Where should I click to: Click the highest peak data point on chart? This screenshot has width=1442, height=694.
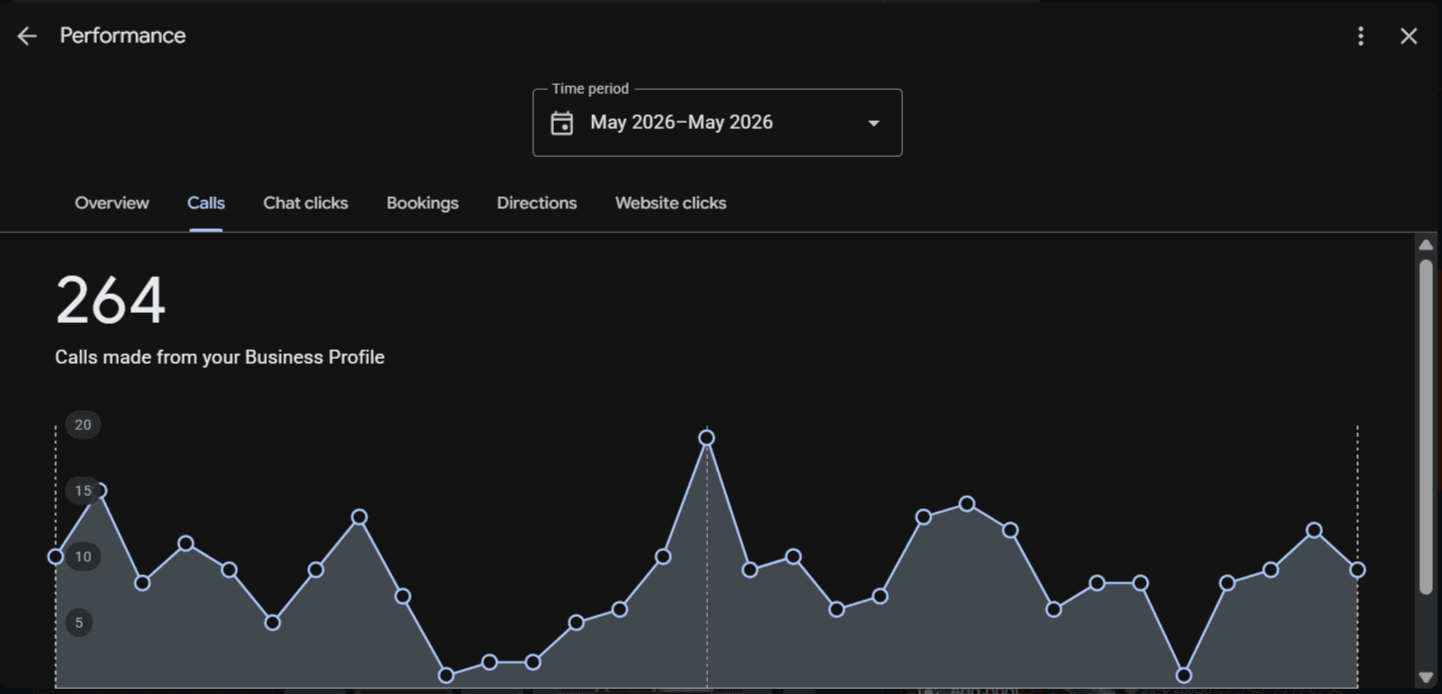point(706,438)
